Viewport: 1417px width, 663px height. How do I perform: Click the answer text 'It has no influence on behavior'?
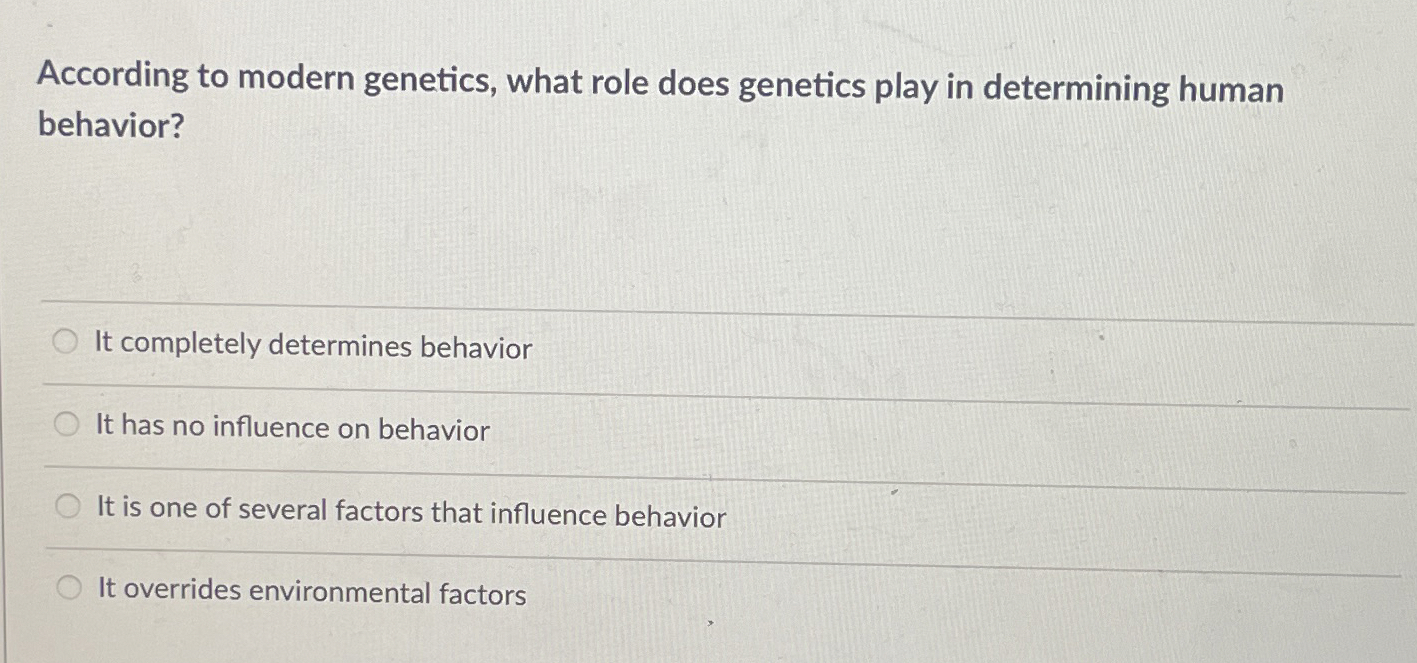[290, 428]
